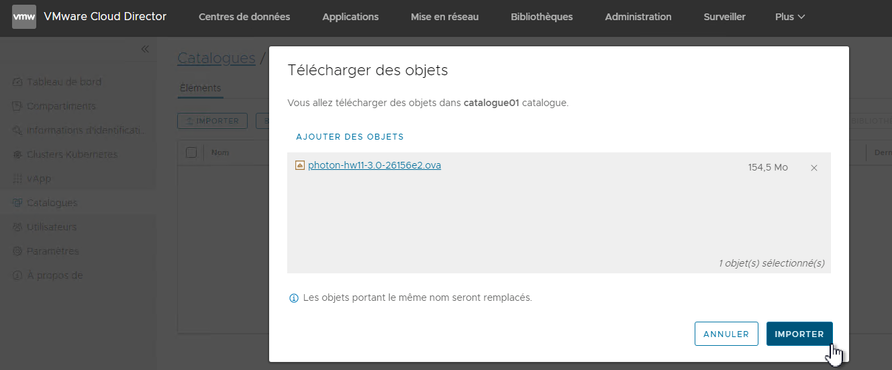
Task: Open Mise en réseau menu
Action: pyautogui.click(x=445, y=17)
